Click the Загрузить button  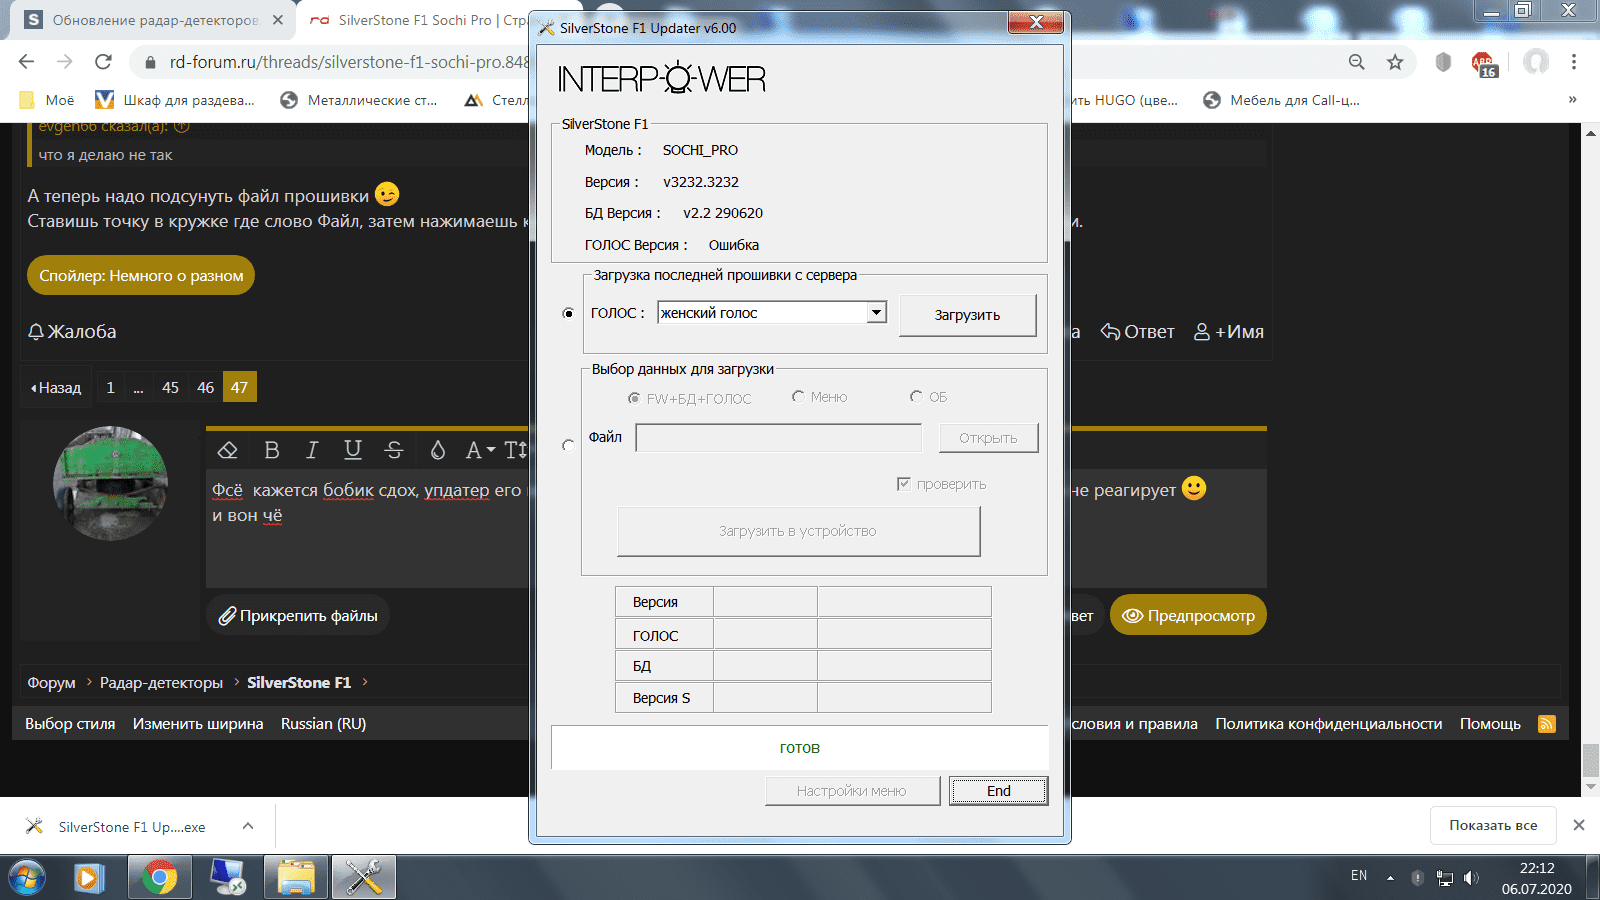(x=967, y=315)
